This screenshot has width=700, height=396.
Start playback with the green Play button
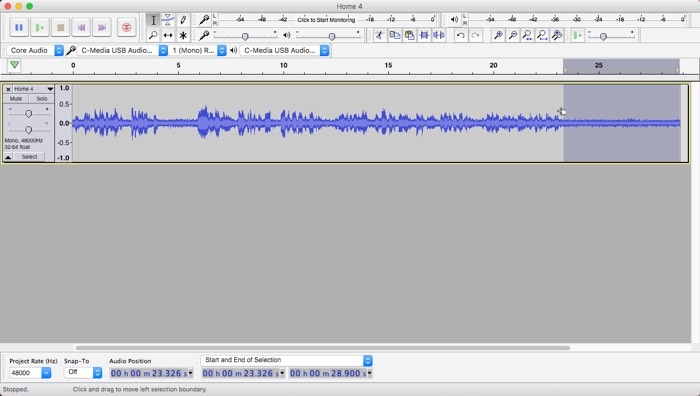(x=39, y=27)
